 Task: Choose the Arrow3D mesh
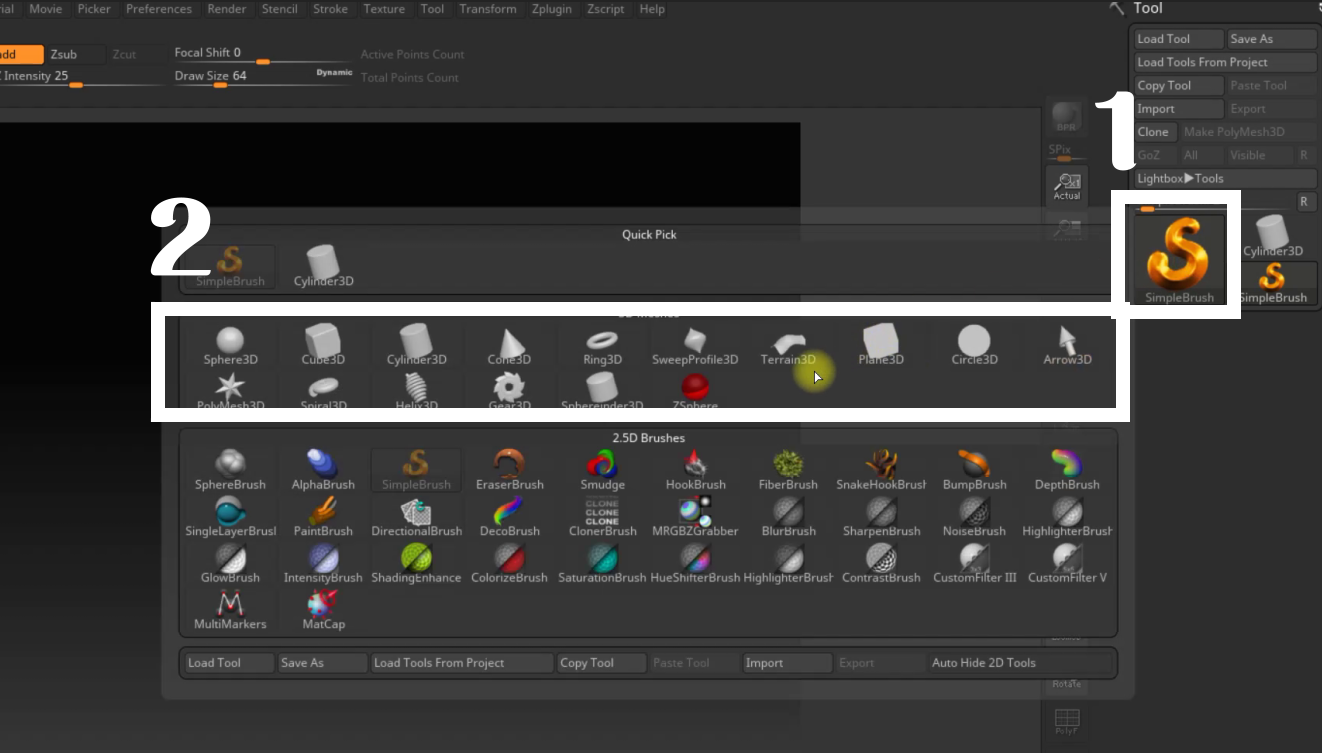coord(1067,345)
